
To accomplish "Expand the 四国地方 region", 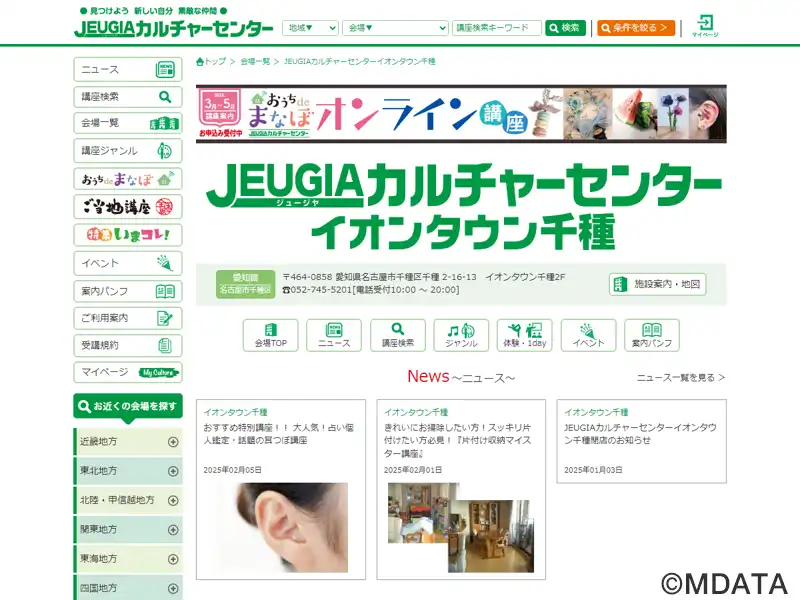I will point(128,588).
